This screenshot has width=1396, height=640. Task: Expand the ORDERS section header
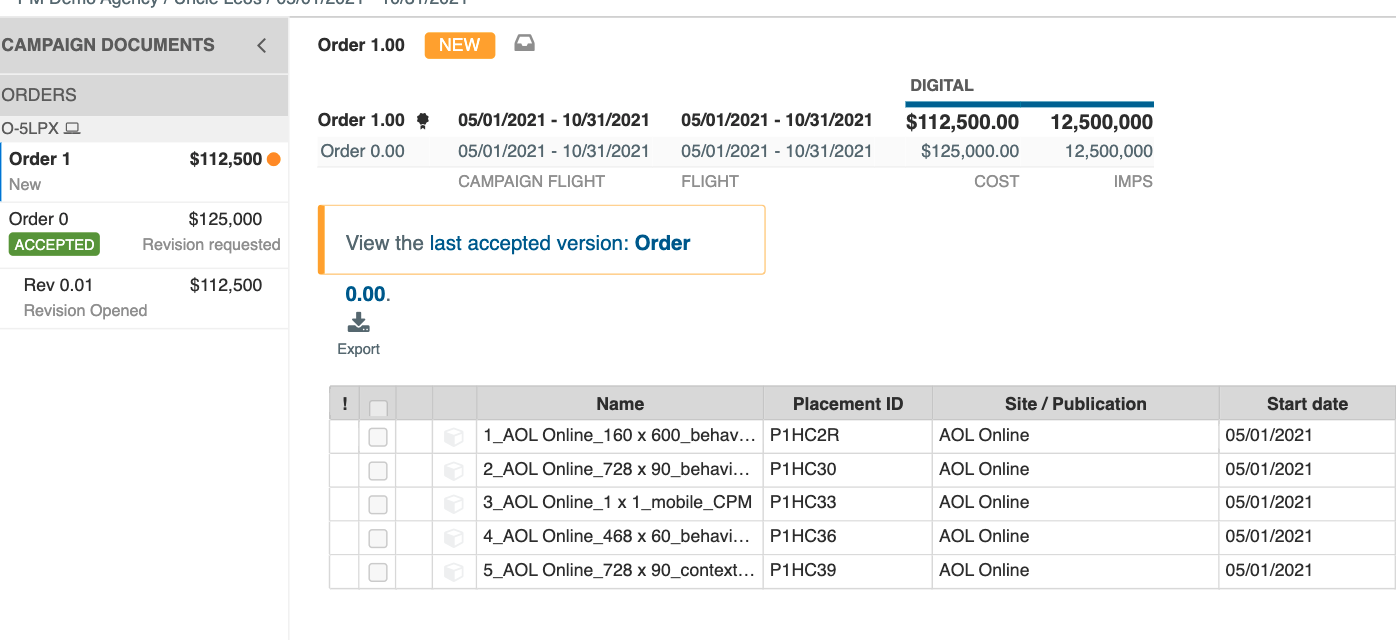[x=37, y=95]
